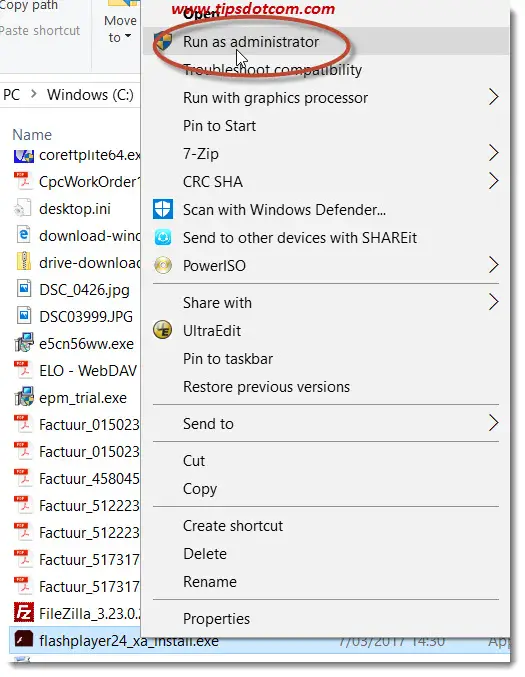
Task: Click the FileZilla file icon
Action: [23, 613]
